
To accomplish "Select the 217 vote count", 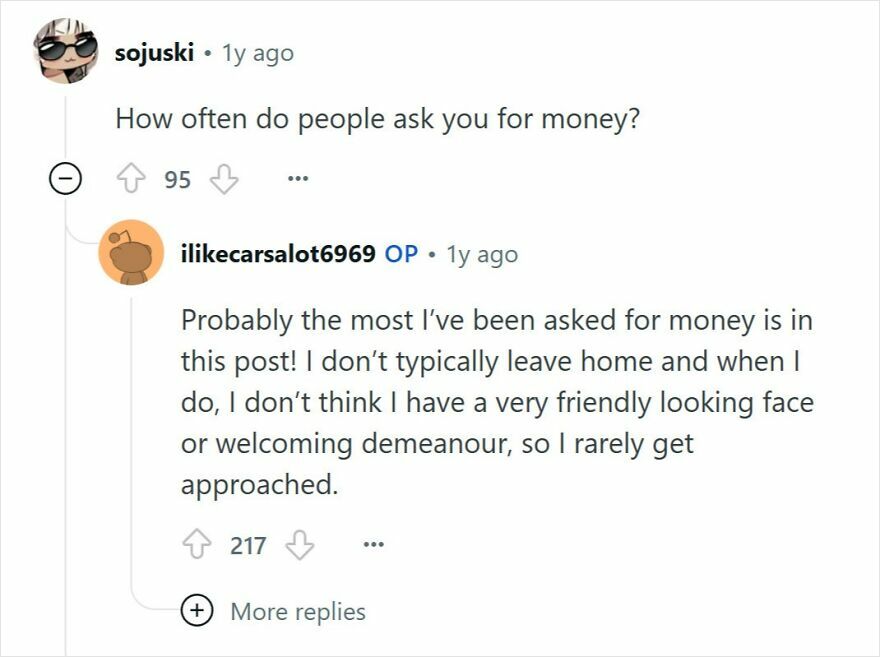I will tap(248, 544).
